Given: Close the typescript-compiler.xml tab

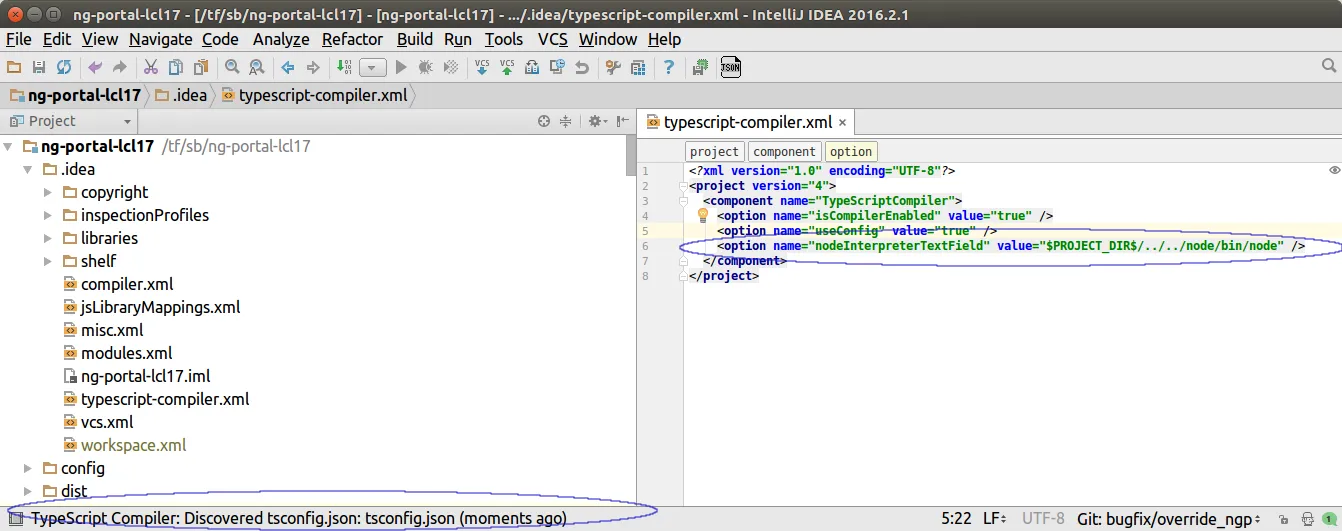Looking at the screenshot, I should 842,123.
